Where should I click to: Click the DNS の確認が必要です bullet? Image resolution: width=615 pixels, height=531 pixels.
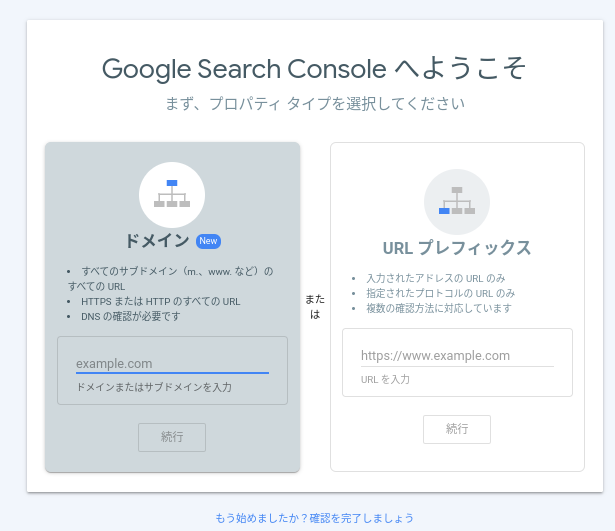pos(131,316)
